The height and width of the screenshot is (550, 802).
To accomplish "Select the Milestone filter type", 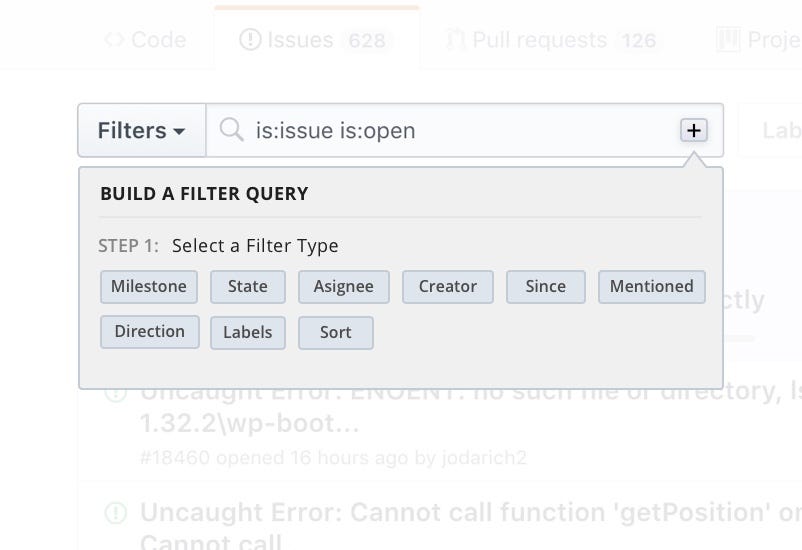I will (149, 287).
